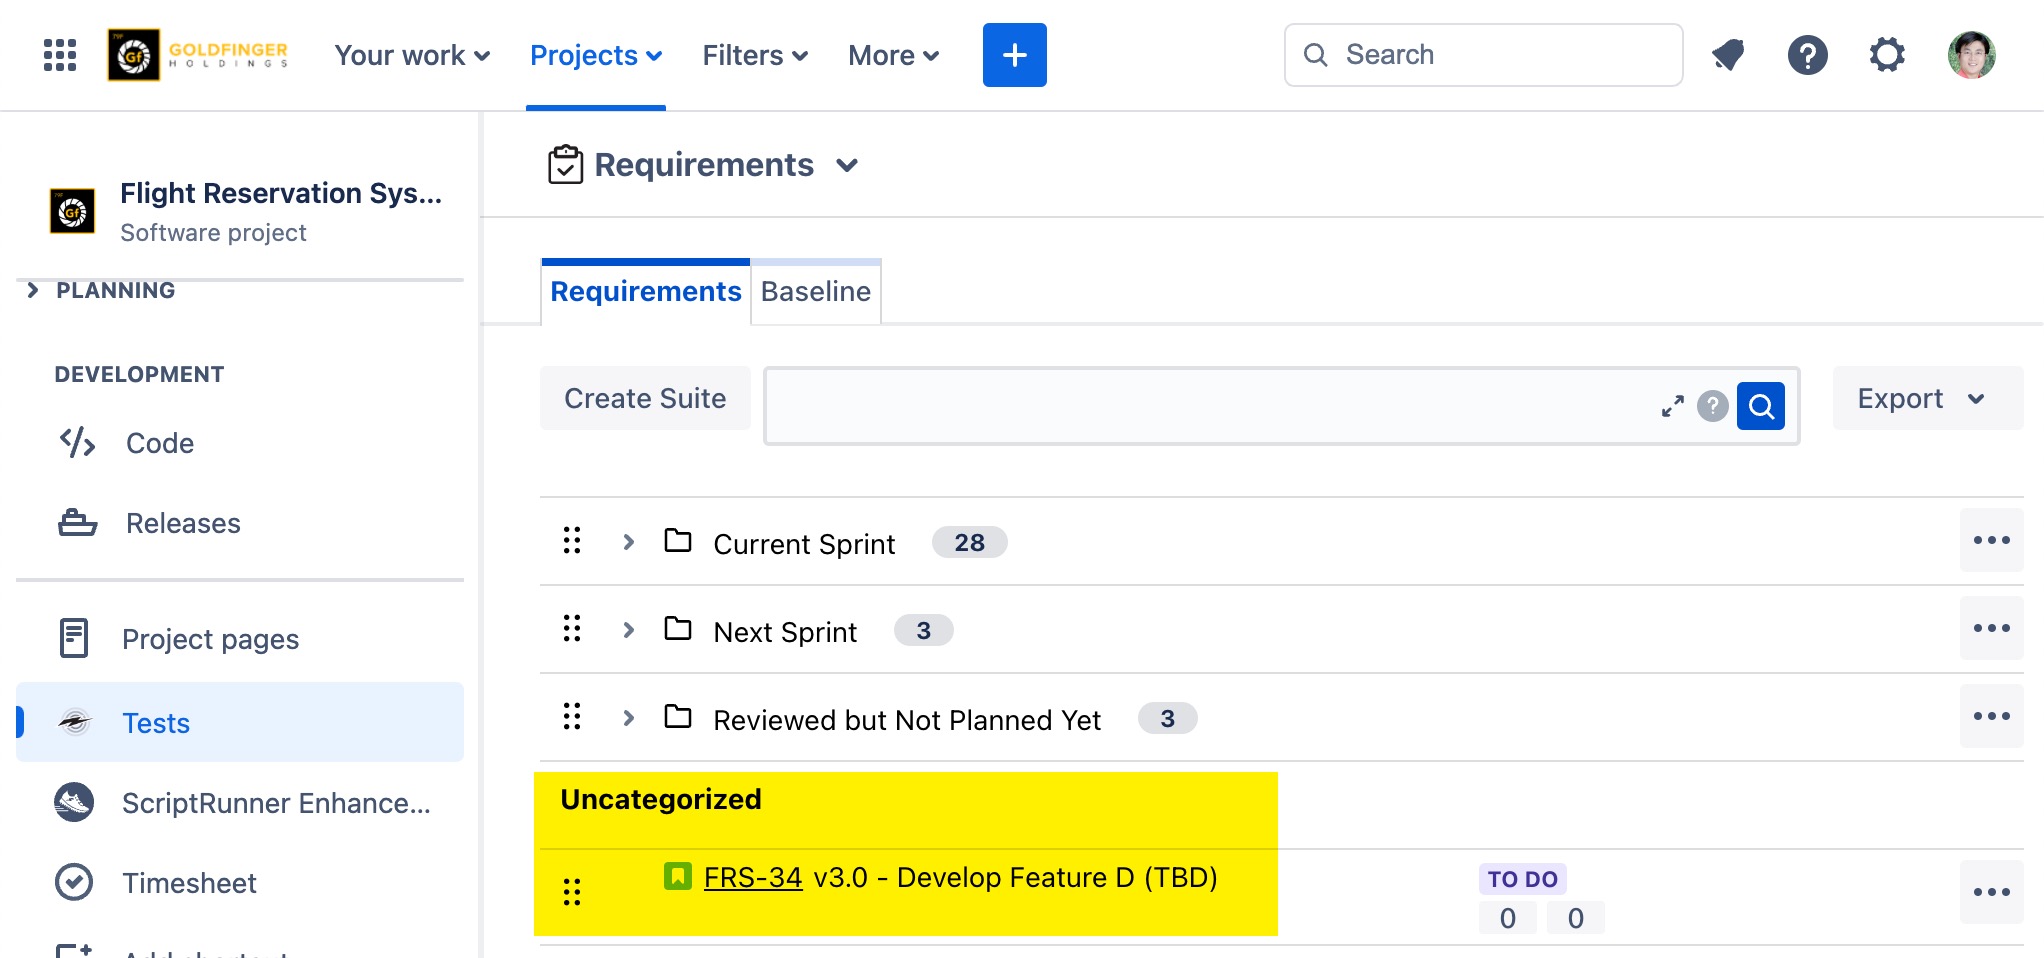Click the blue search magnifier button
Image resolution: width=2044 pixels, height=958 pixels.
pyautogui.click(x=1761, y=406)
